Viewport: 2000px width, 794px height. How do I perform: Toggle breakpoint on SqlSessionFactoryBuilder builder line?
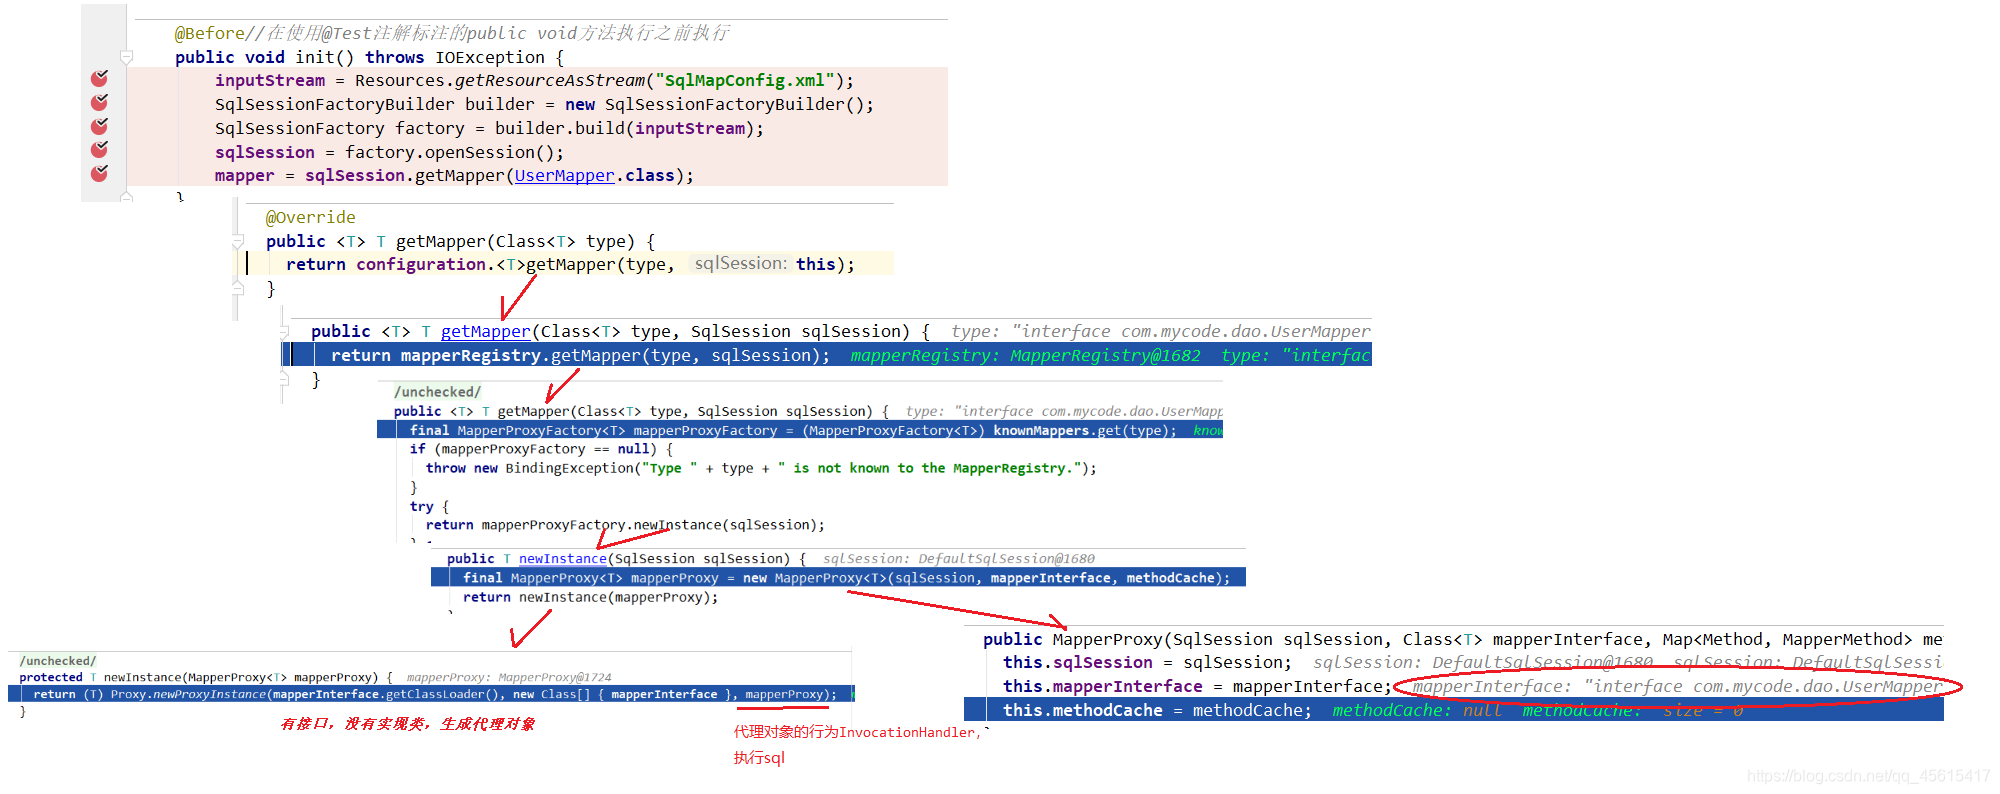coord(99,102)
